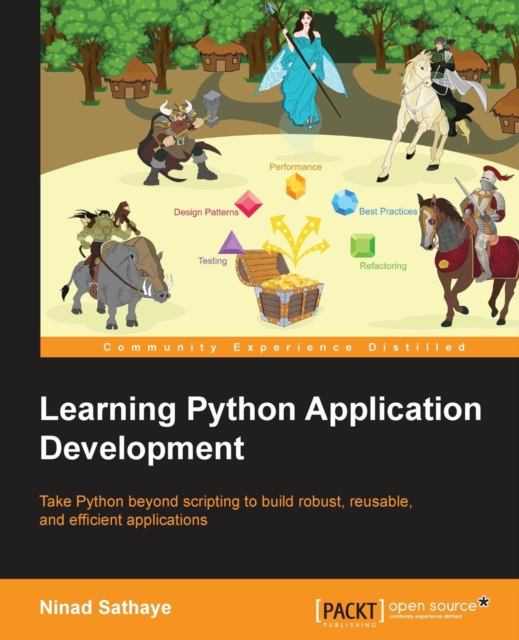Click the fairy in the blue dress
The height and width of the screenshot is (640, 519).
pyautogui.click(x=301, y=67)
